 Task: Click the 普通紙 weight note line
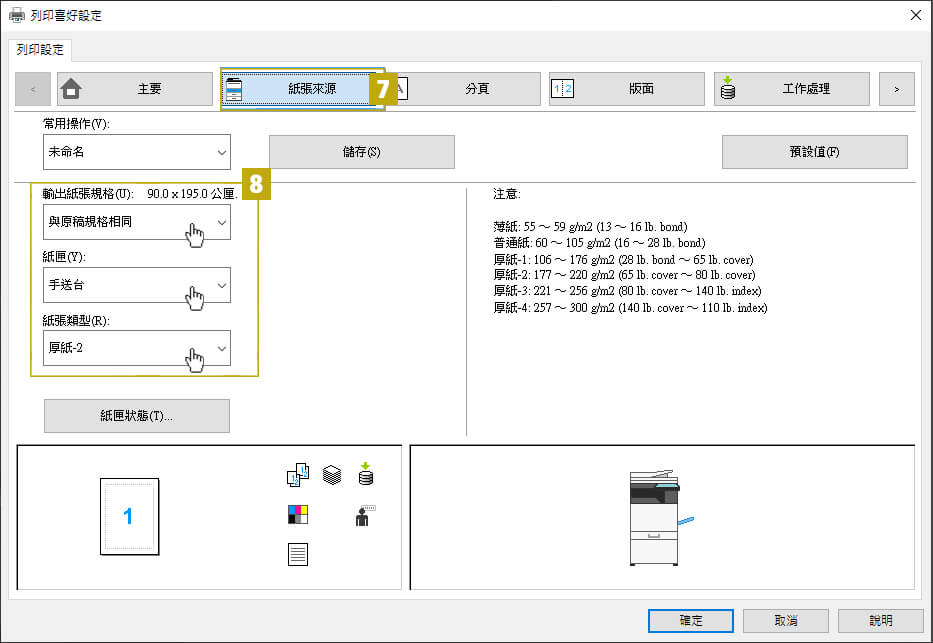click(599, 243)
